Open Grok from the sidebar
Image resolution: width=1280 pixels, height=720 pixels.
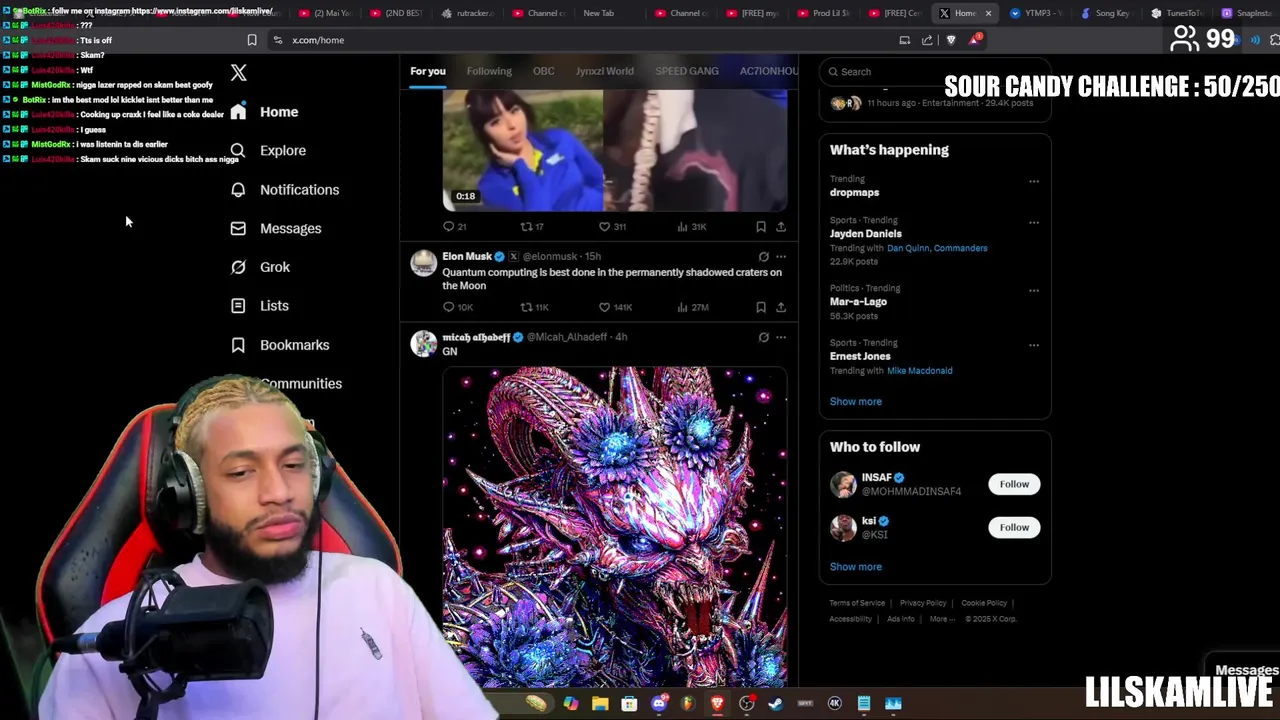coord(260,267)
